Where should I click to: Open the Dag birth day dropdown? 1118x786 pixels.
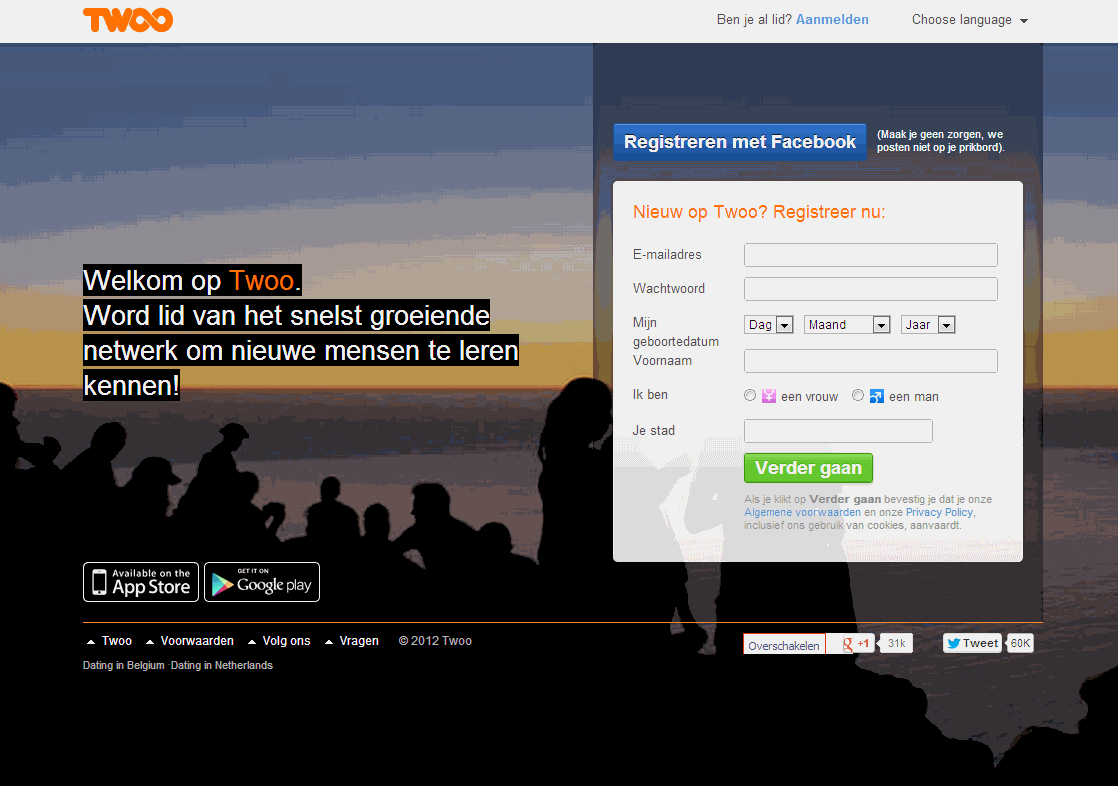(x=769, y=325)
